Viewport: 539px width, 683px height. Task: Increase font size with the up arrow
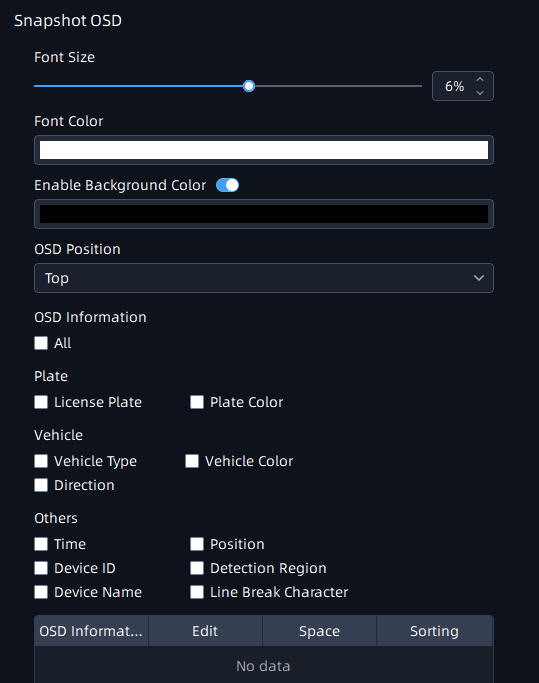coord(480,79)
